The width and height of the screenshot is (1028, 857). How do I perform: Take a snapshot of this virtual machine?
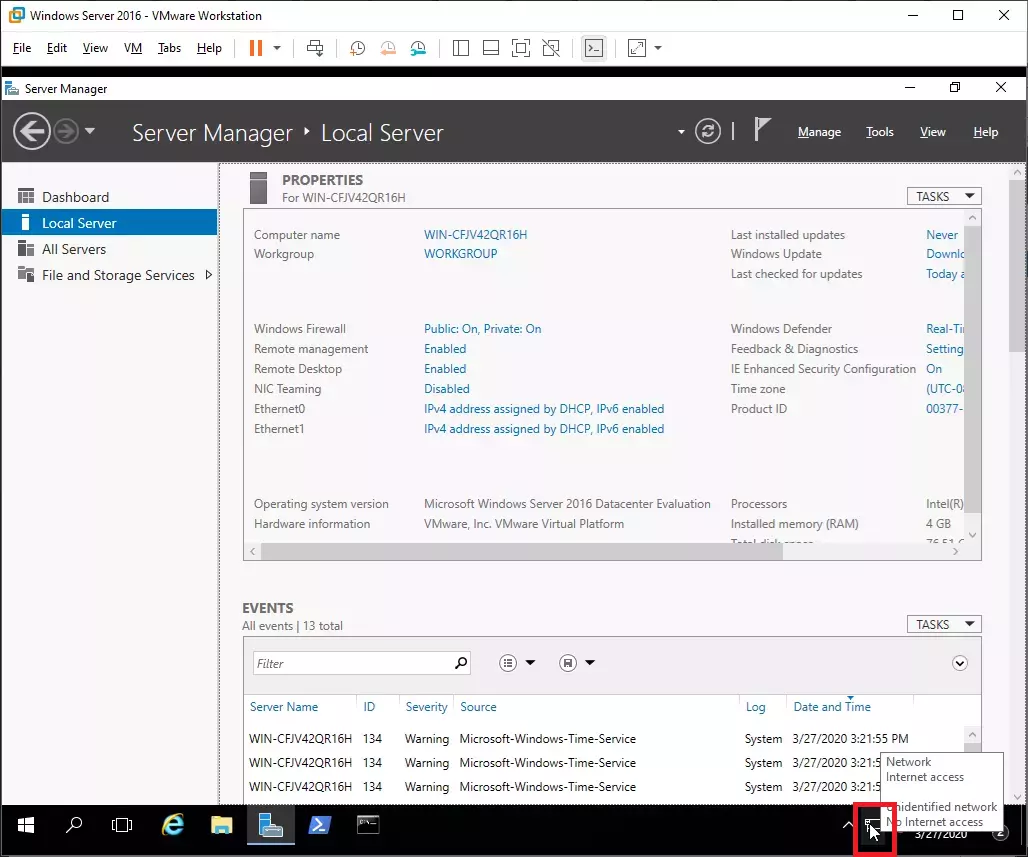(357, 48)
